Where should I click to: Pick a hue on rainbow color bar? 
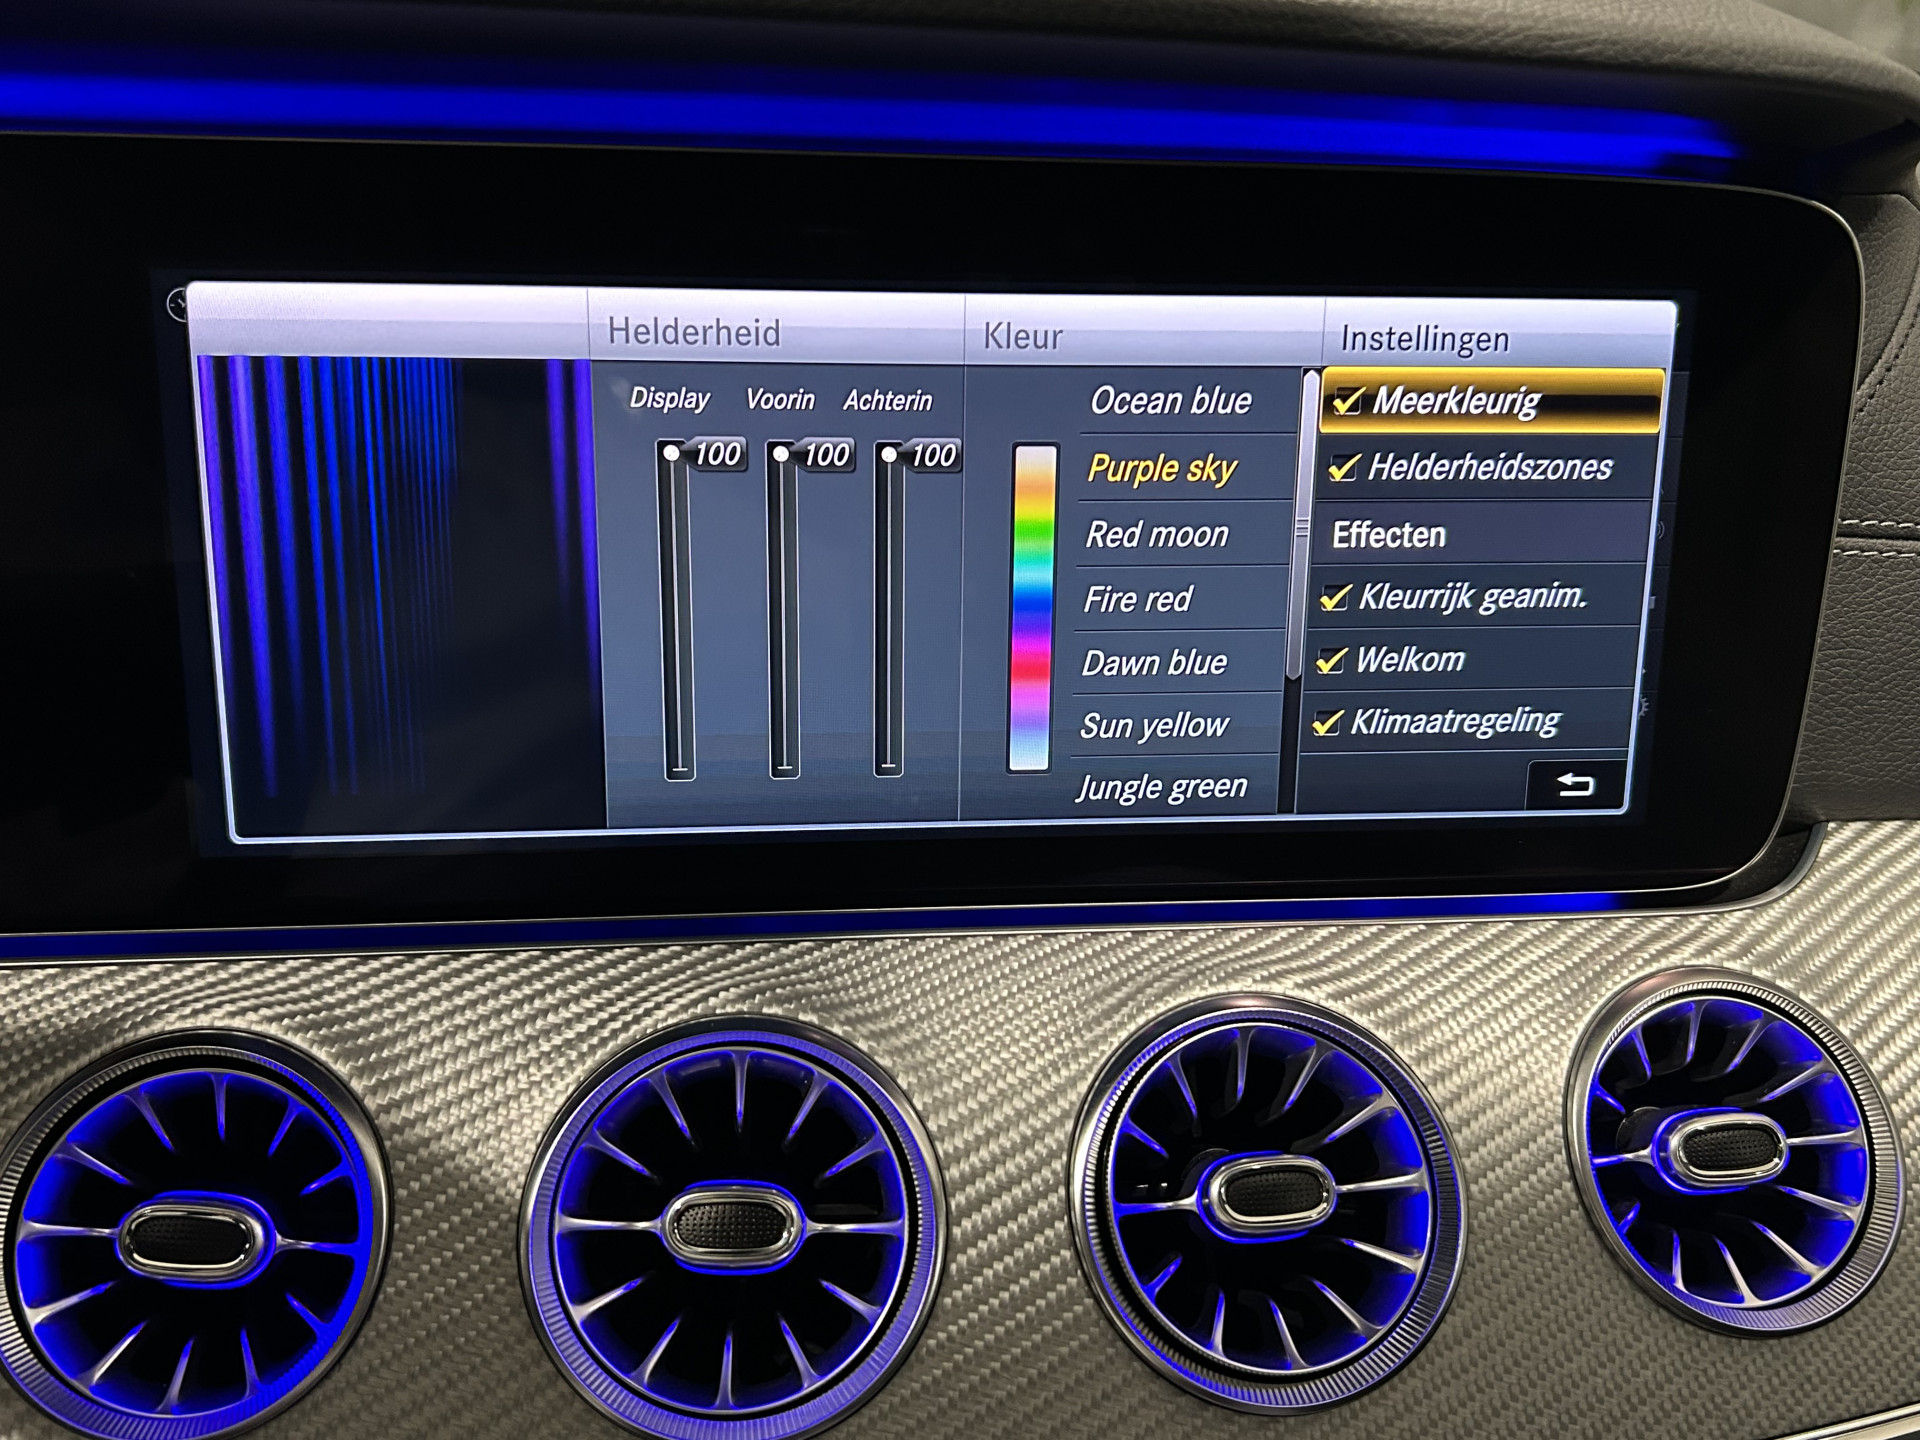click(1032, 606)
